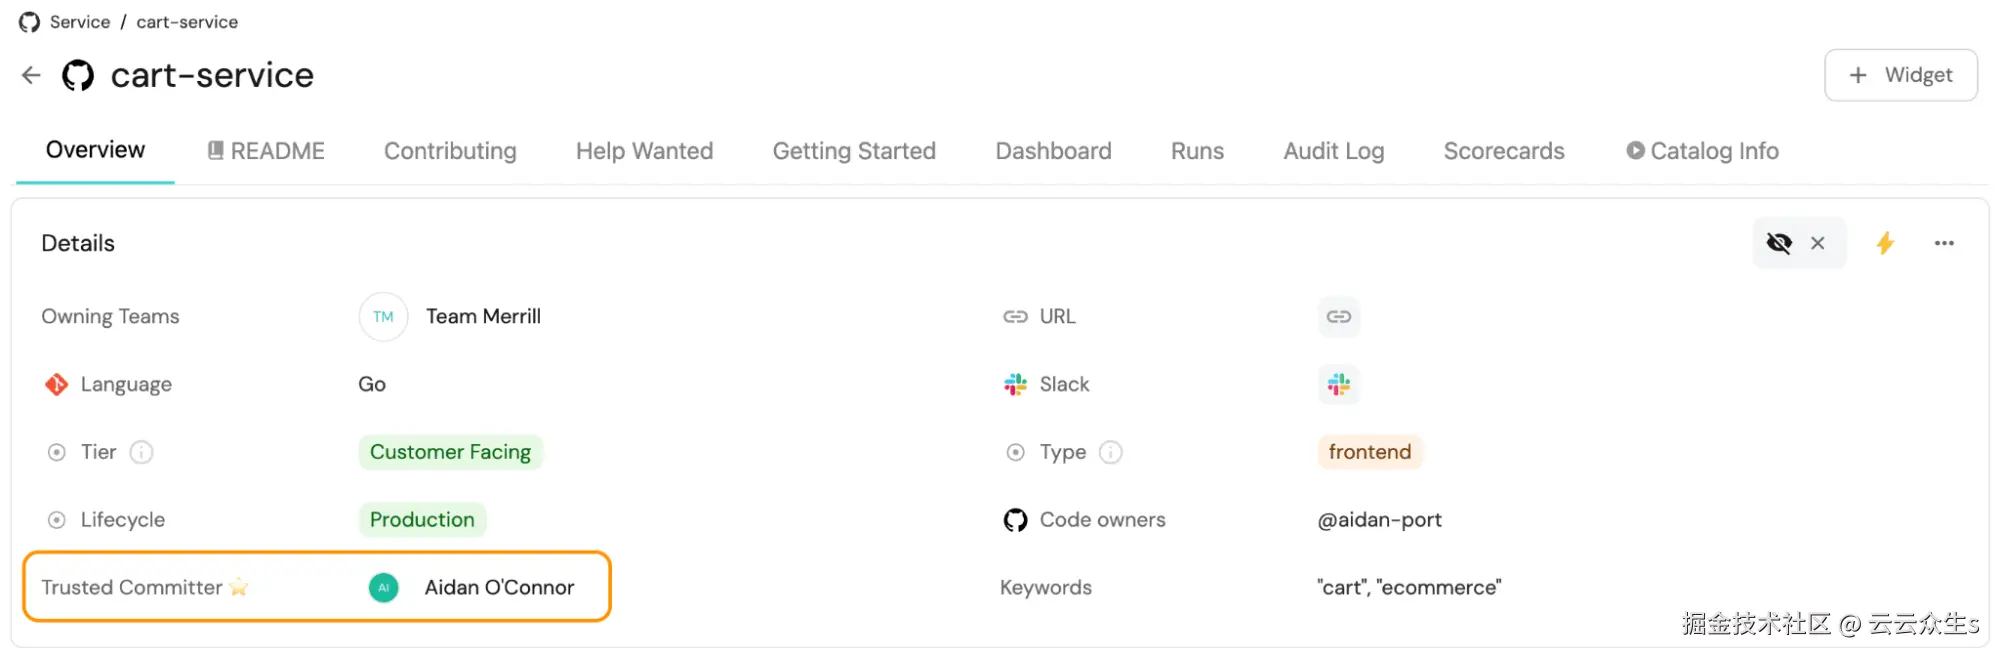Go to the Catalog Info tab
The height and width of the screenshot is (657, 1999).
(1701, 151)
